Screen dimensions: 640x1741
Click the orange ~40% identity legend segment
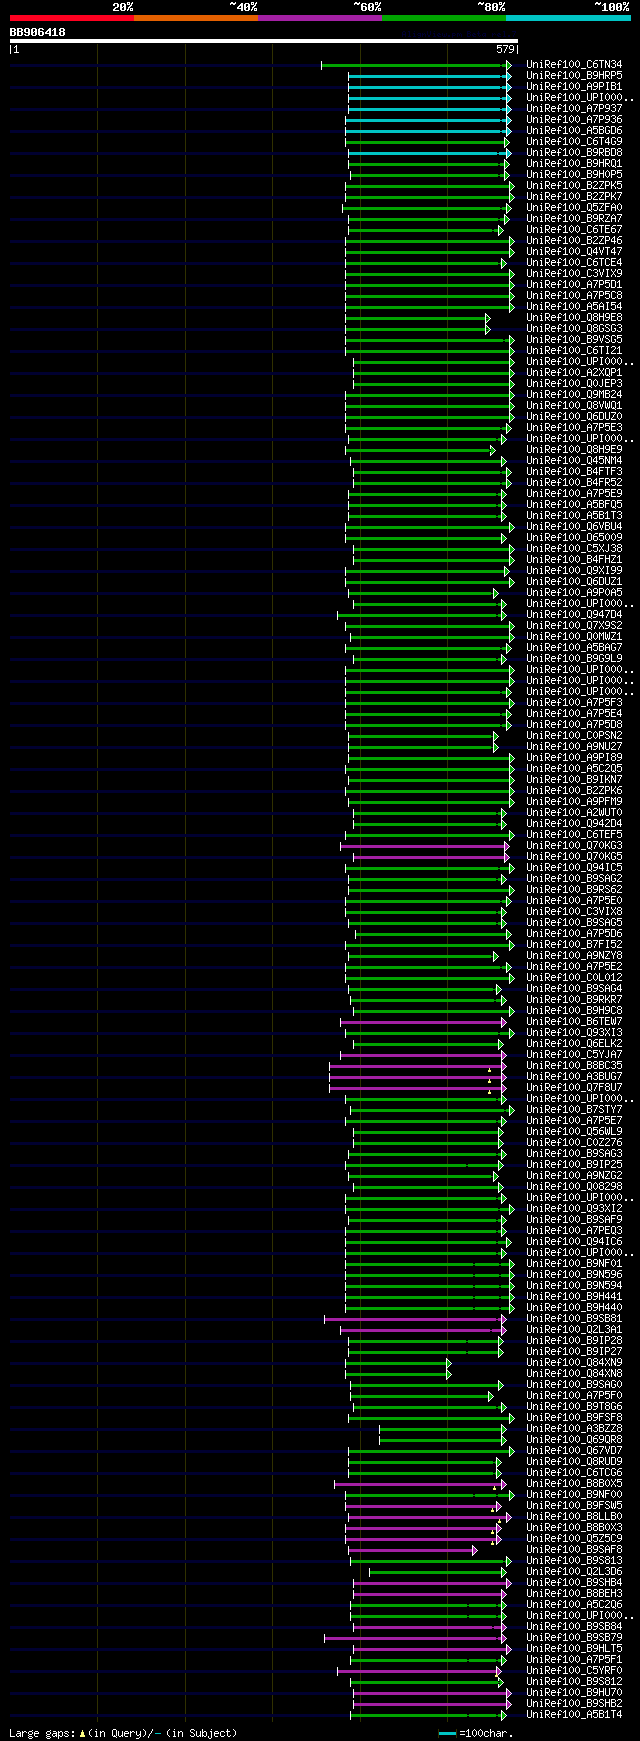point(195,18)
